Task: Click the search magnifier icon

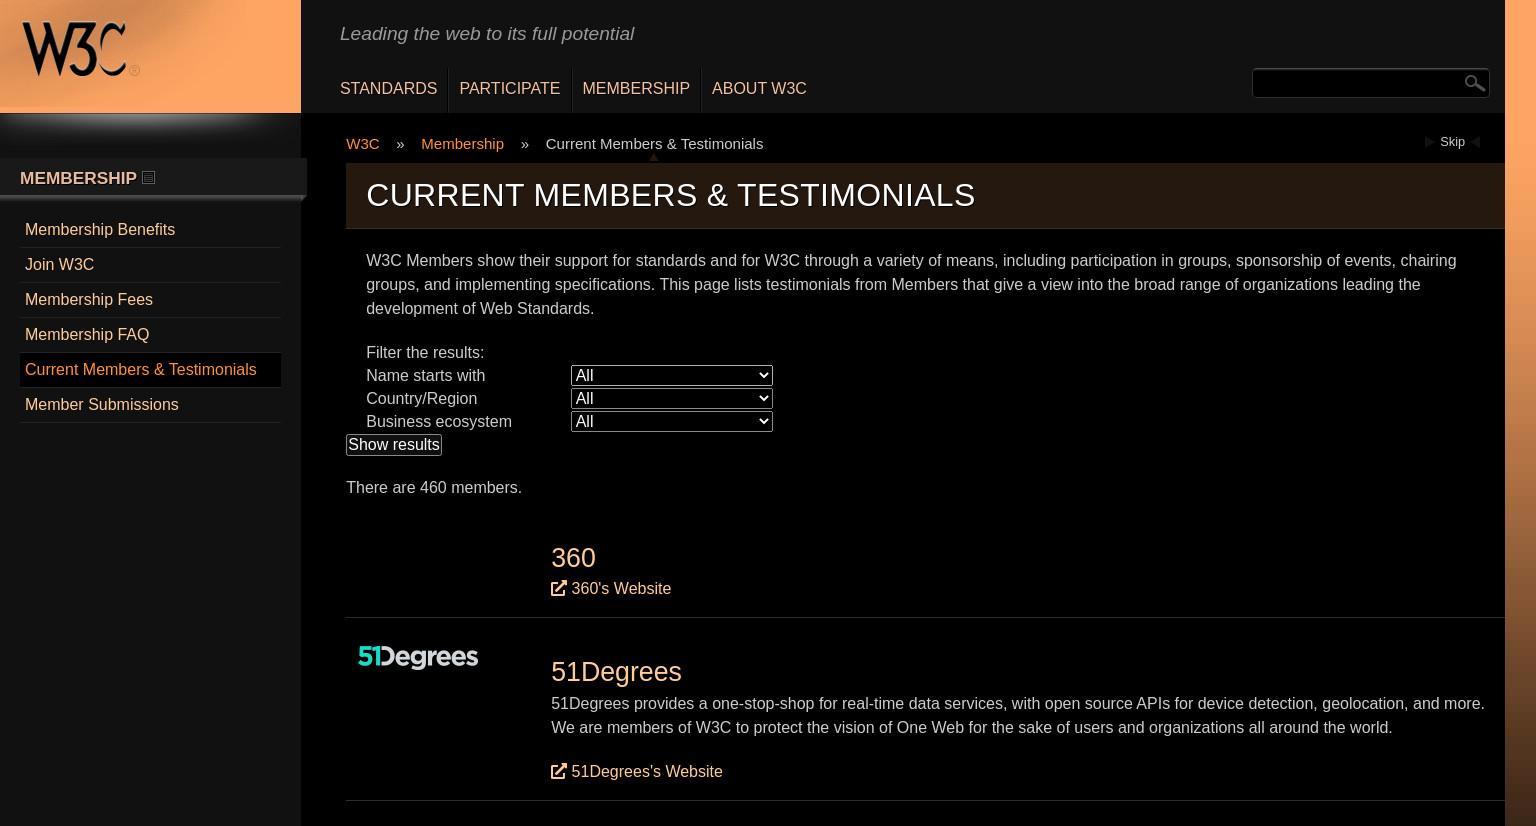Action: point(1474,83)
